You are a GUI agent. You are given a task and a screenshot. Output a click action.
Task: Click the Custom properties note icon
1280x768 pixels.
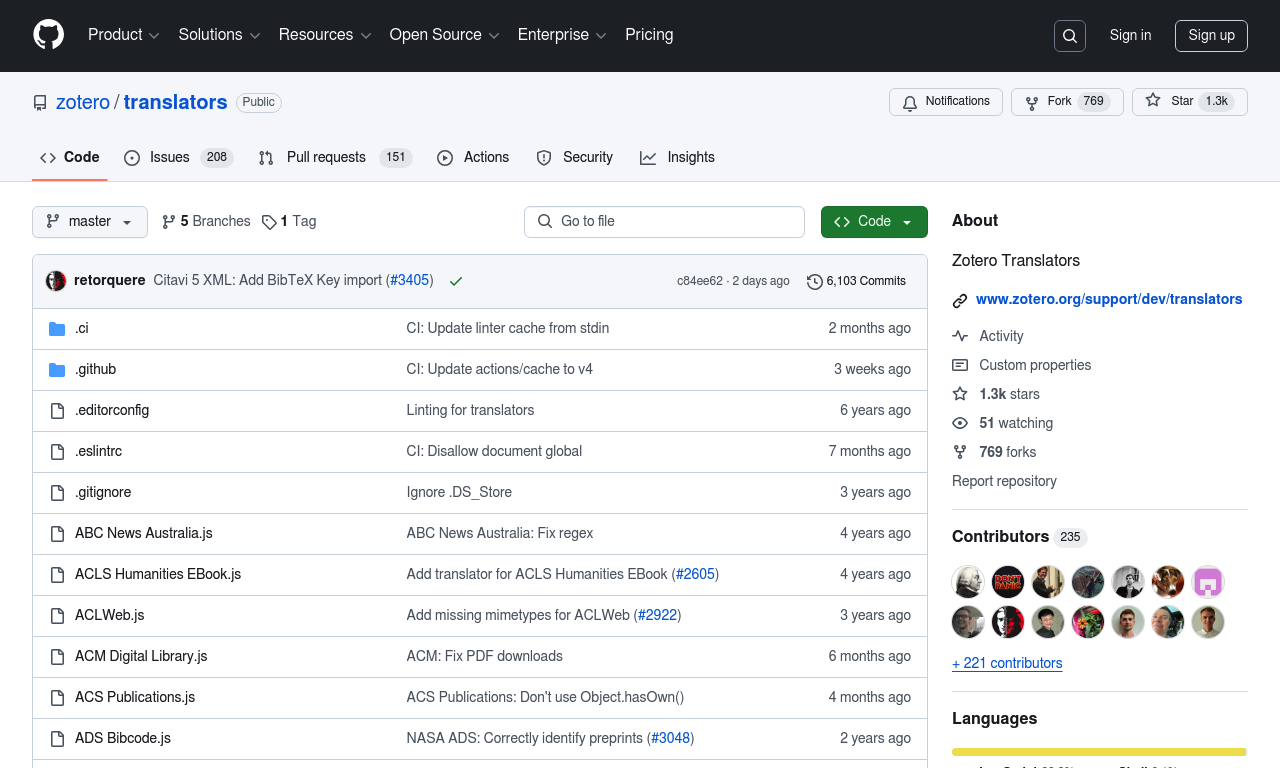[x=960, y=365]
